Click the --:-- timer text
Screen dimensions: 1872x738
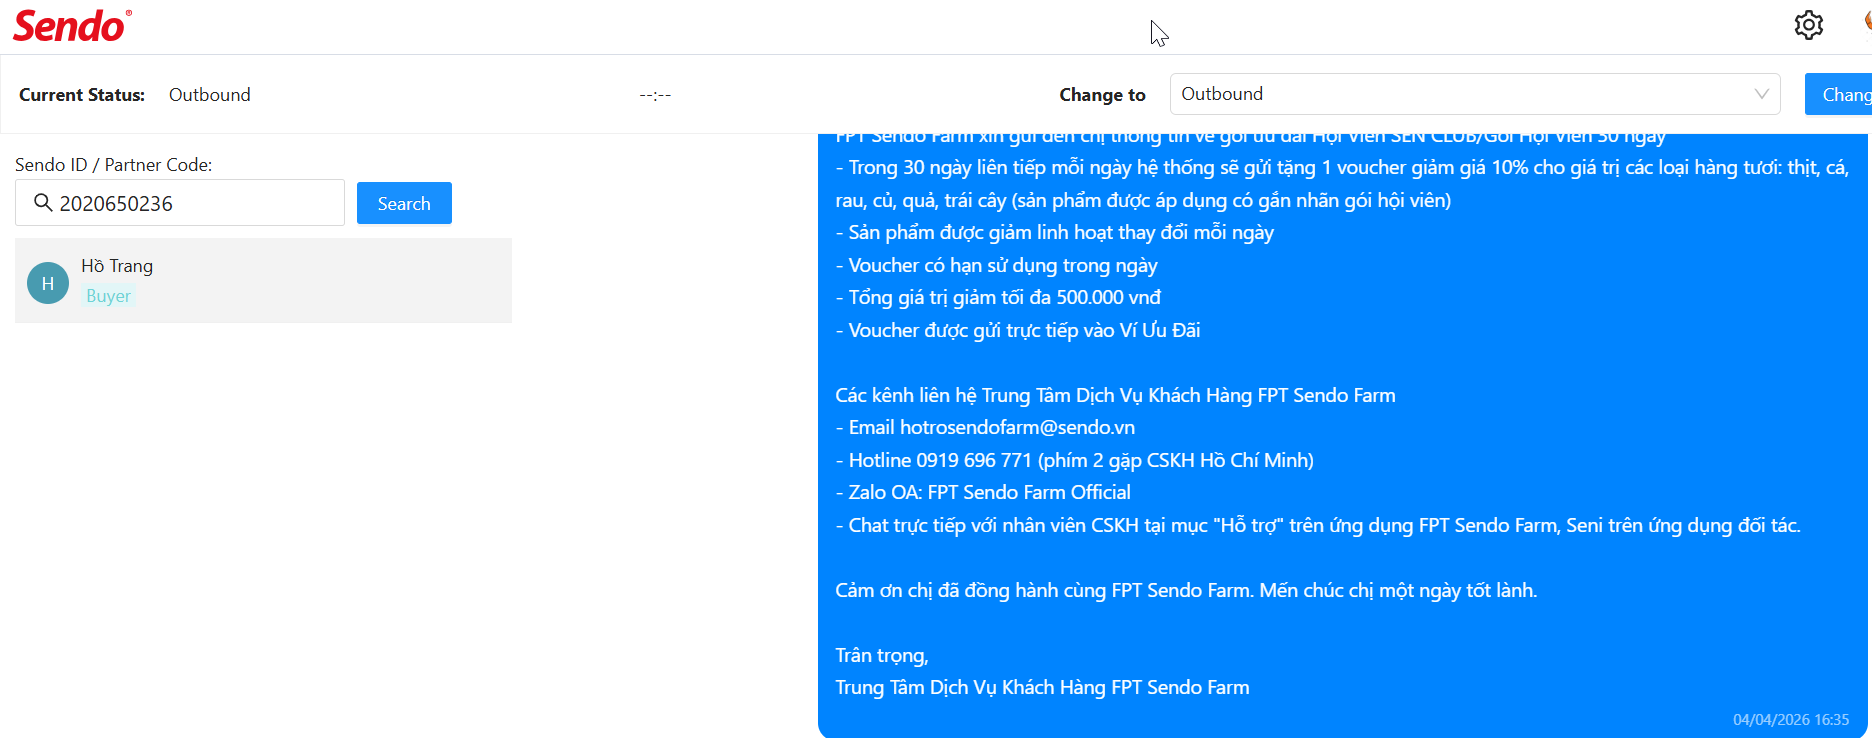tap(655, 95)
